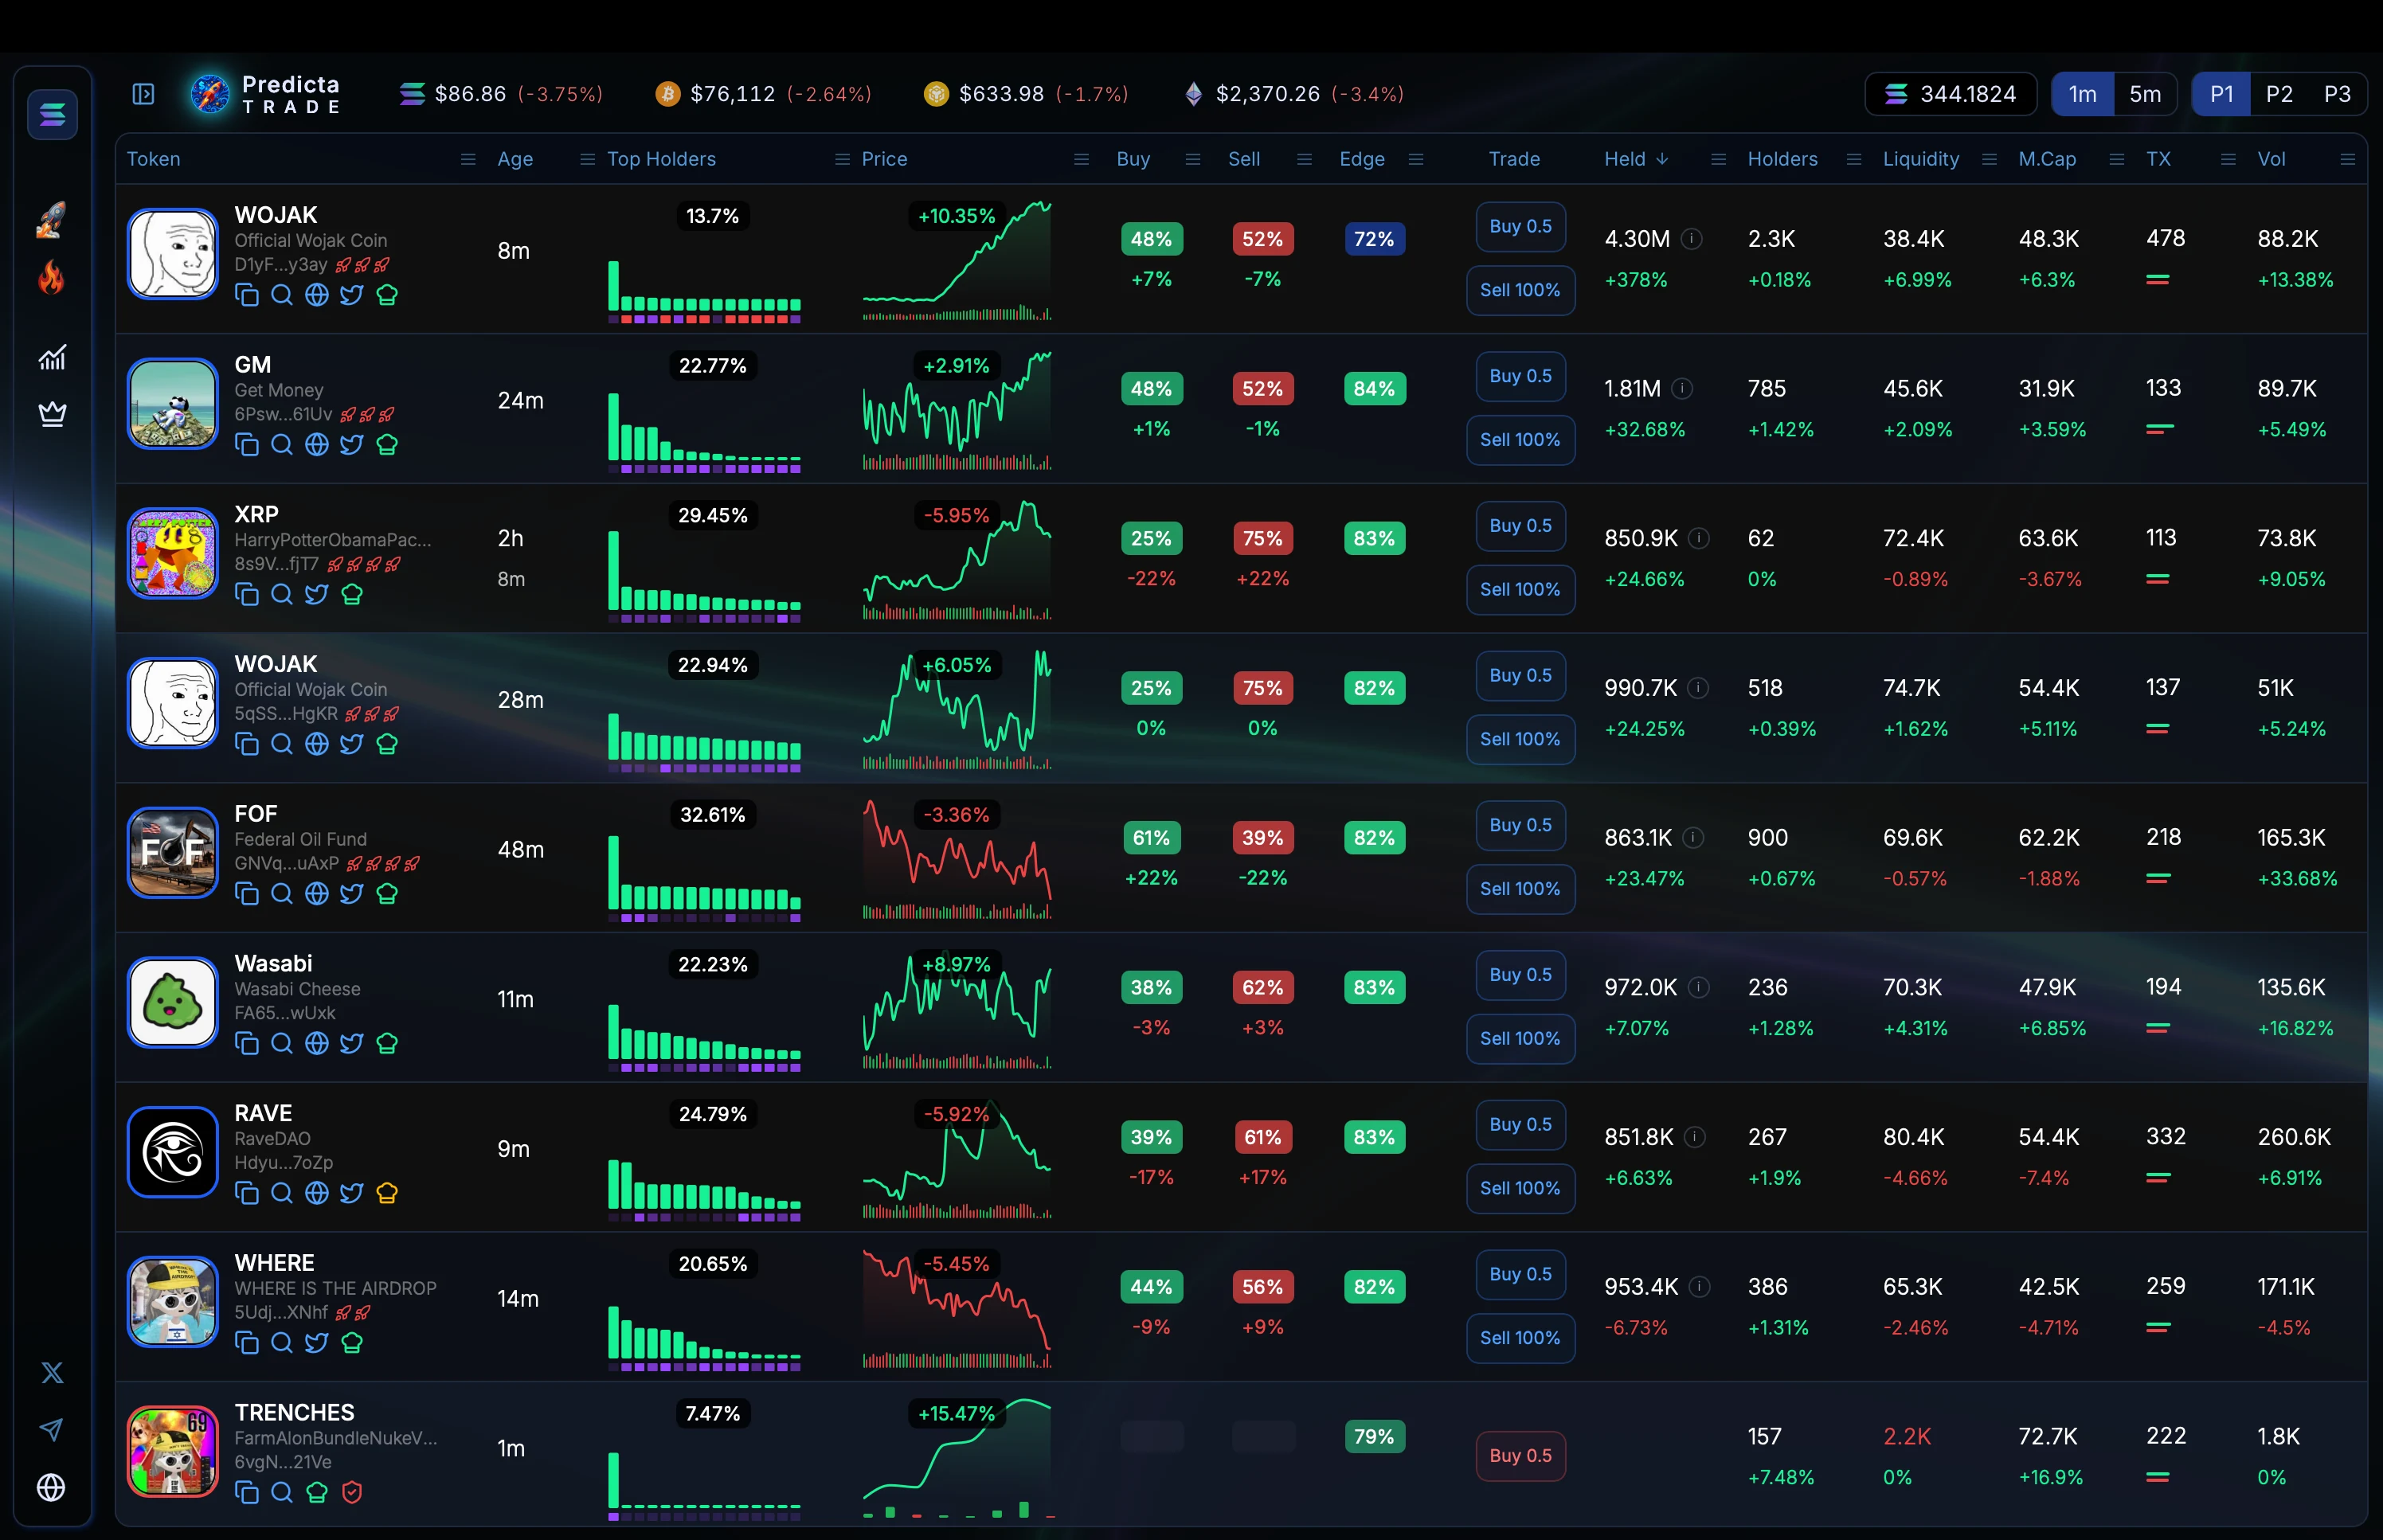Open the crown leaderboard sidebar icon
This screenshot has height=1540, width=2383.
tap(51, 413)
